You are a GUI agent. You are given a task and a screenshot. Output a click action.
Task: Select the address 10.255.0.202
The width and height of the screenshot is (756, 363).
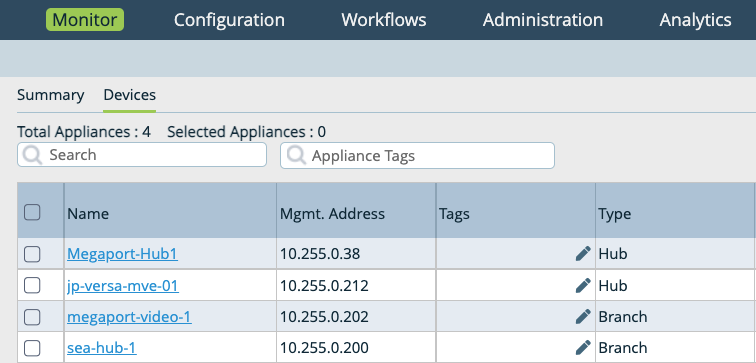tap(324, 317)
